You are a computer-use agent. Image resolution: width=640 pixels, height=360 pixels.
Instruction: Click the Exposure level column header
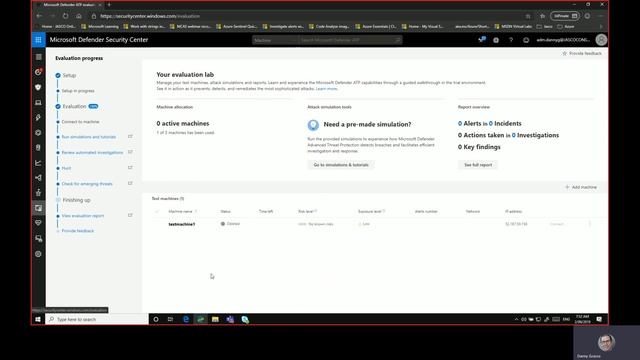coord(369,211)
